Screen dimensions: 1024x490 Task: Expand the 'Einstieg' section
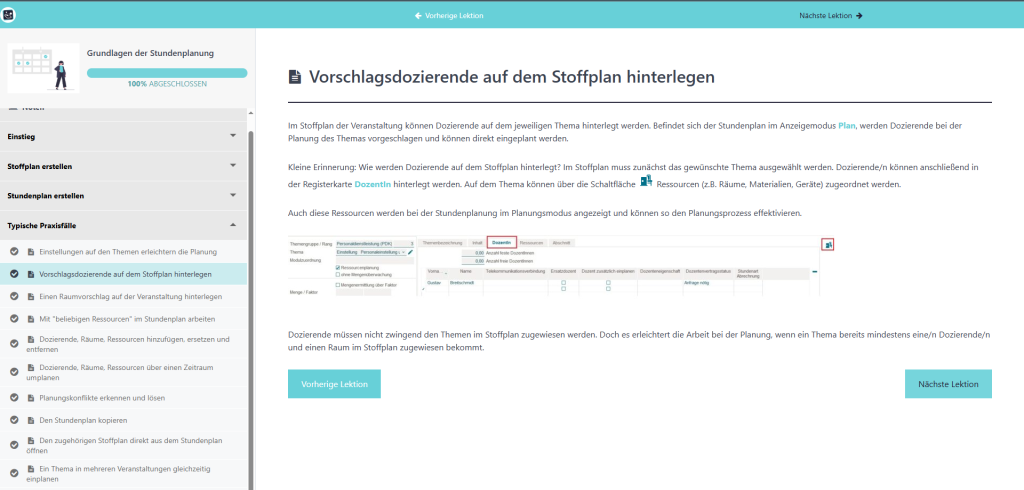tap(233, 136)
